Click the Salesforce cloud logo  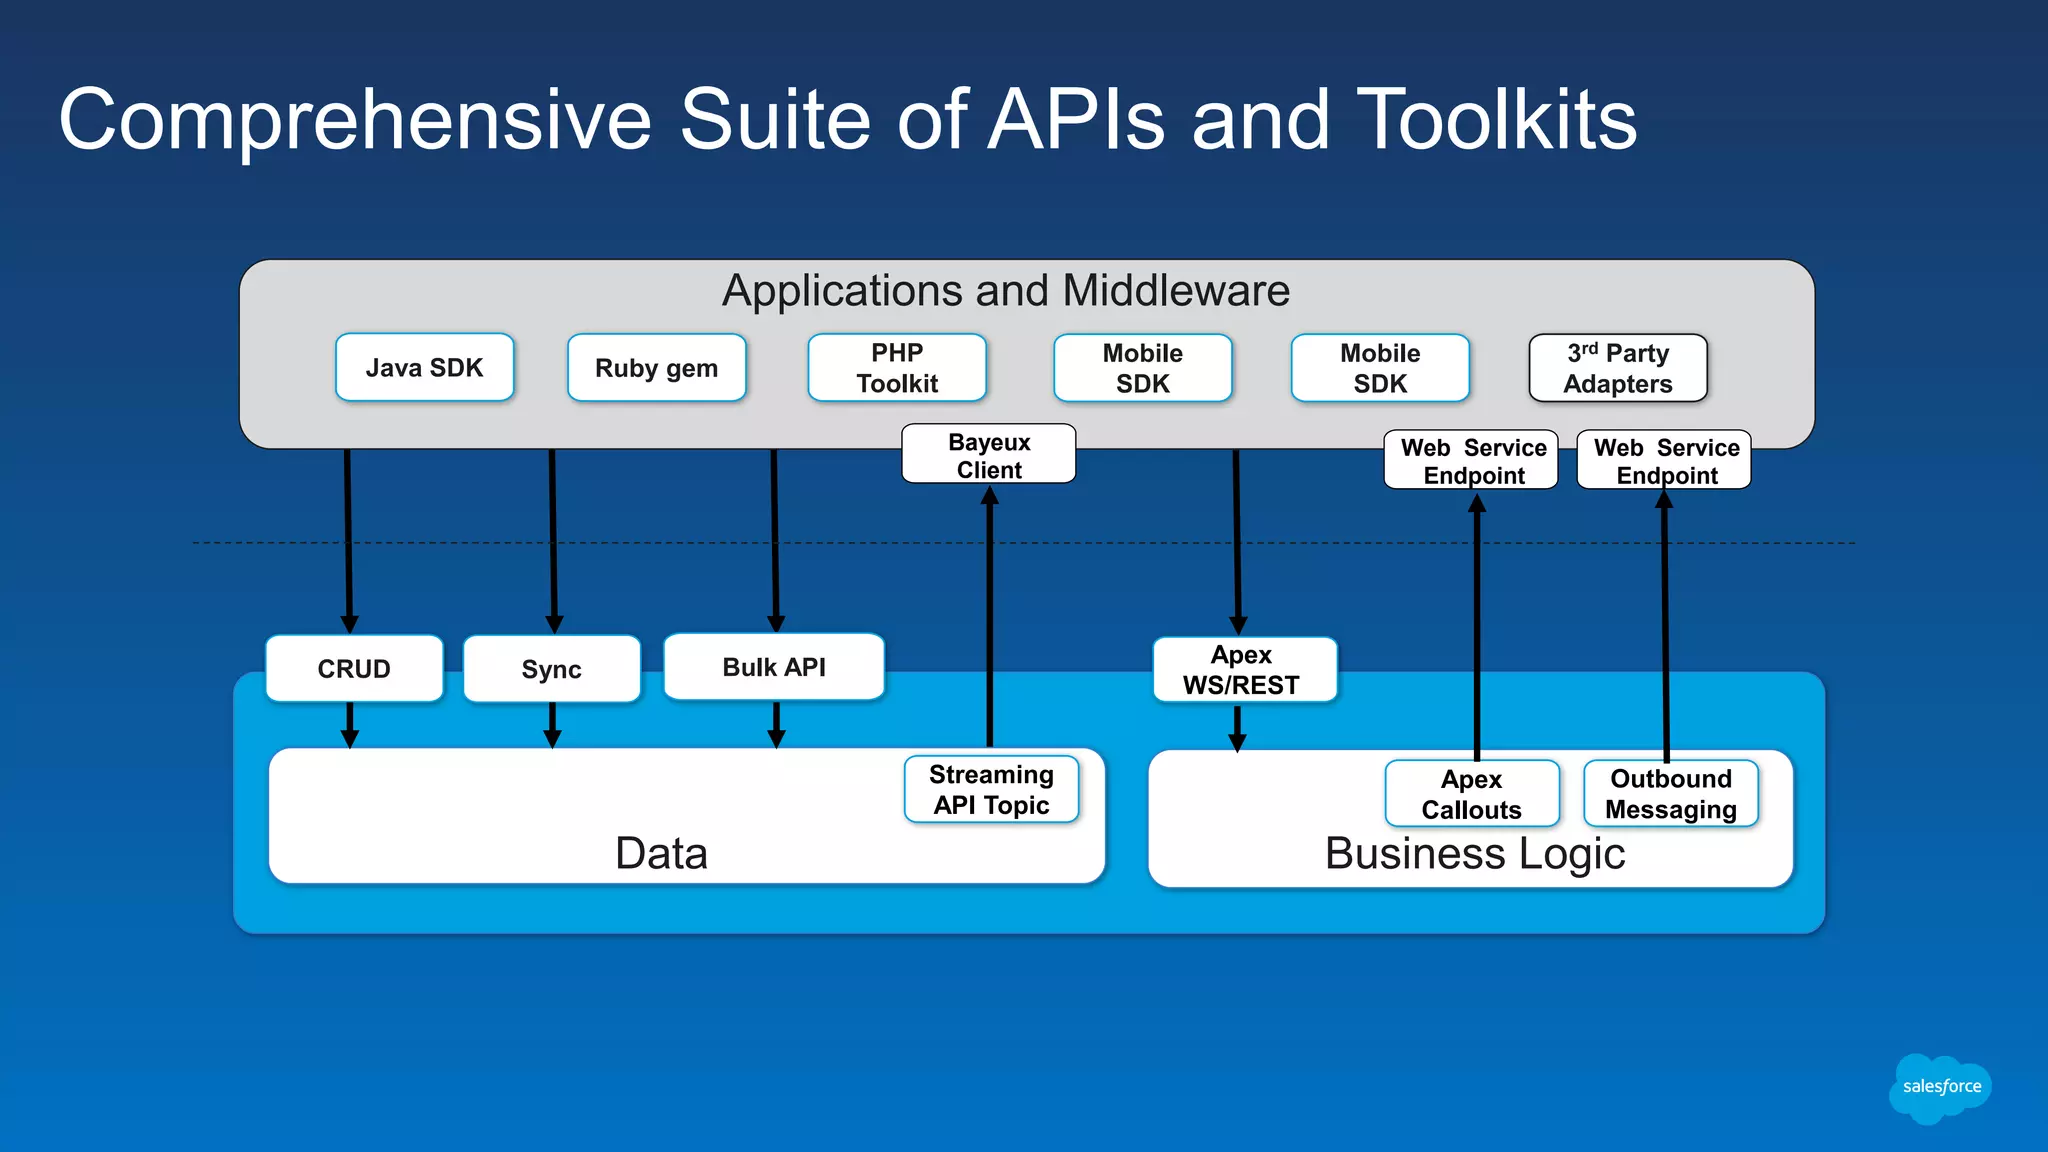[x=1940, y=1087]
